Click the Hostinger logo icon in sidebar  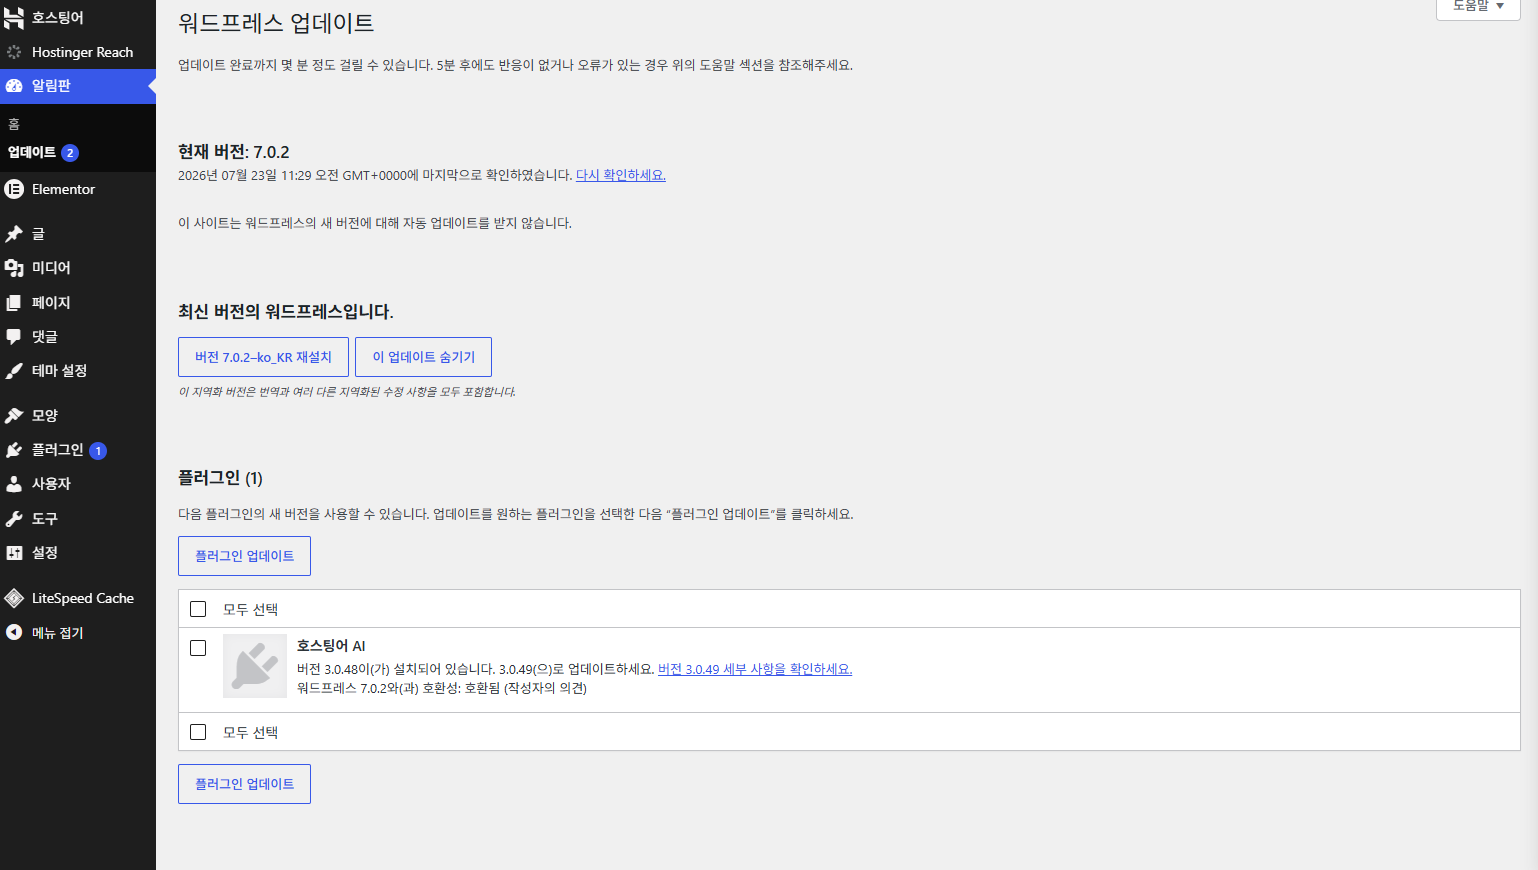[x=14, y=18]
